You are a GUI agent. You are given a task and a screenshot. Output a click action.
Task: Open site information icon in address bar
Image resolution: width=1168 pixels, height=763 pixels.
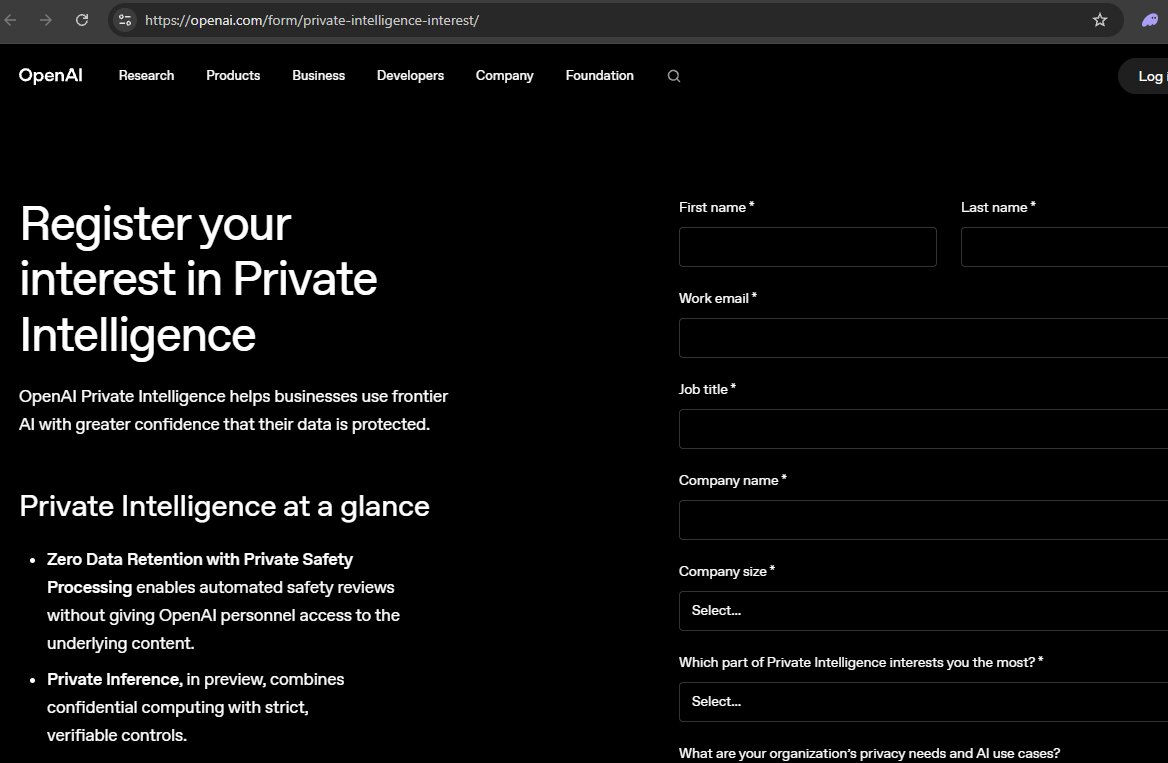(x=125, y=20)
